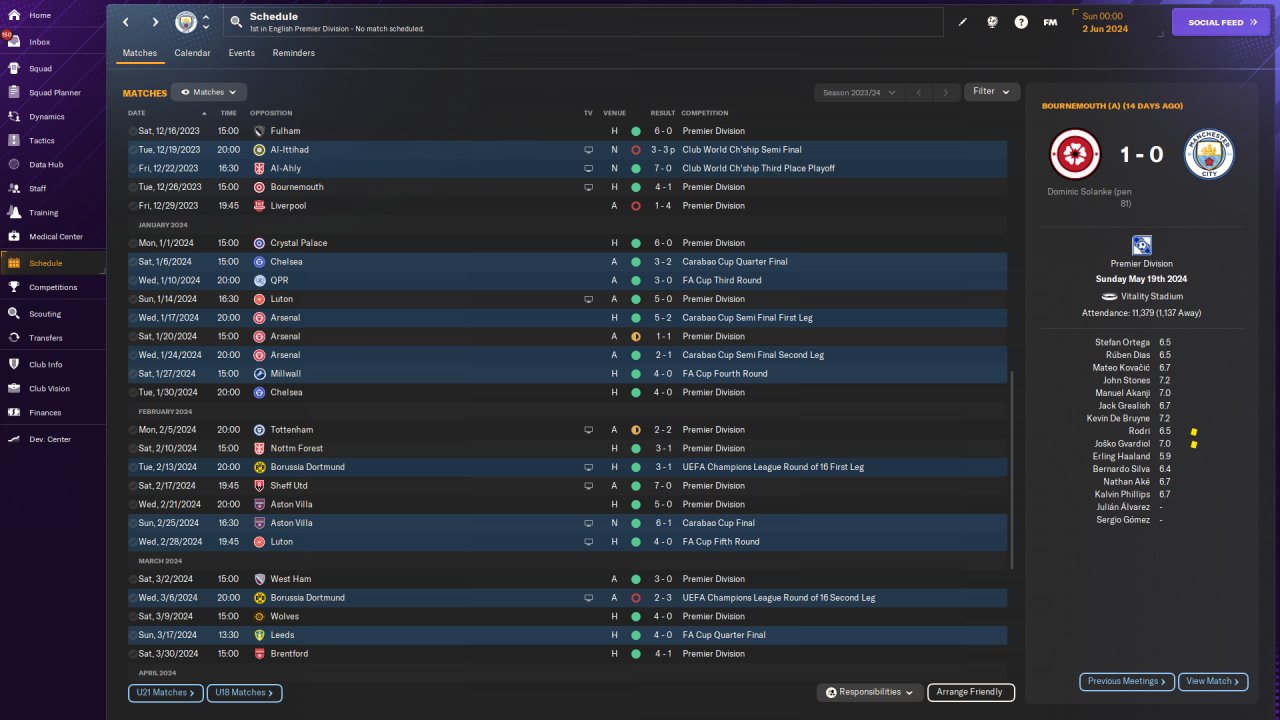Image resolution: width=1280 pixels, height=720 pixels.
Task: Open the Staff section
Action: pyautogui.click(x=38, y=189)
